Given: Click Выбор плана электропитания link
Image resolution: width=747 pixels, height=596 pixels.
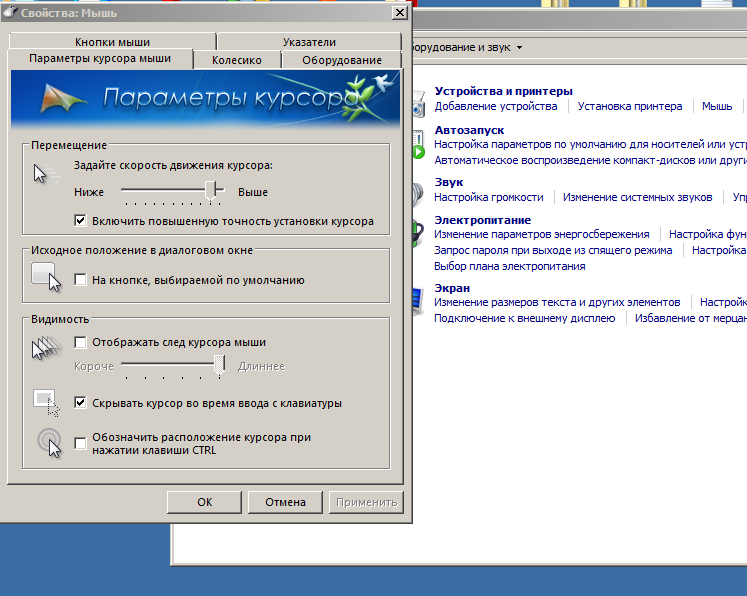Looking at the screenshot, I should point(510,266).
